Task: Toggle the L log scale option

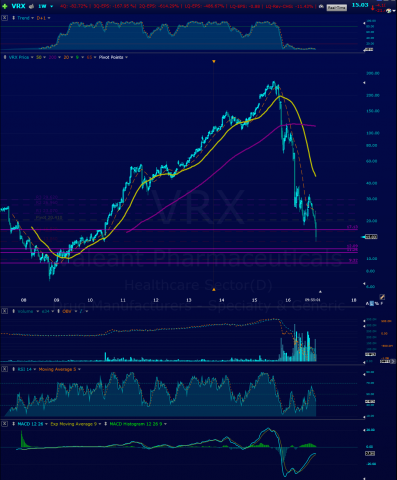Action: [x=372, y=303]
